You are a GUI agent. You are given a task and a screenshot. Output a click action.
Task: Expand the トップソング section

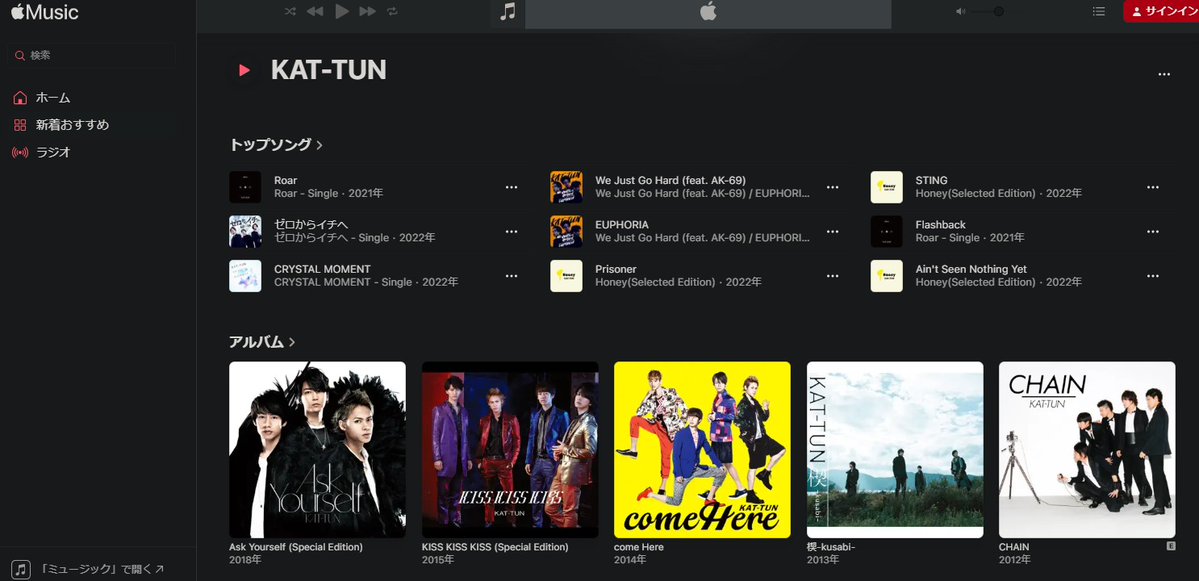319,144
